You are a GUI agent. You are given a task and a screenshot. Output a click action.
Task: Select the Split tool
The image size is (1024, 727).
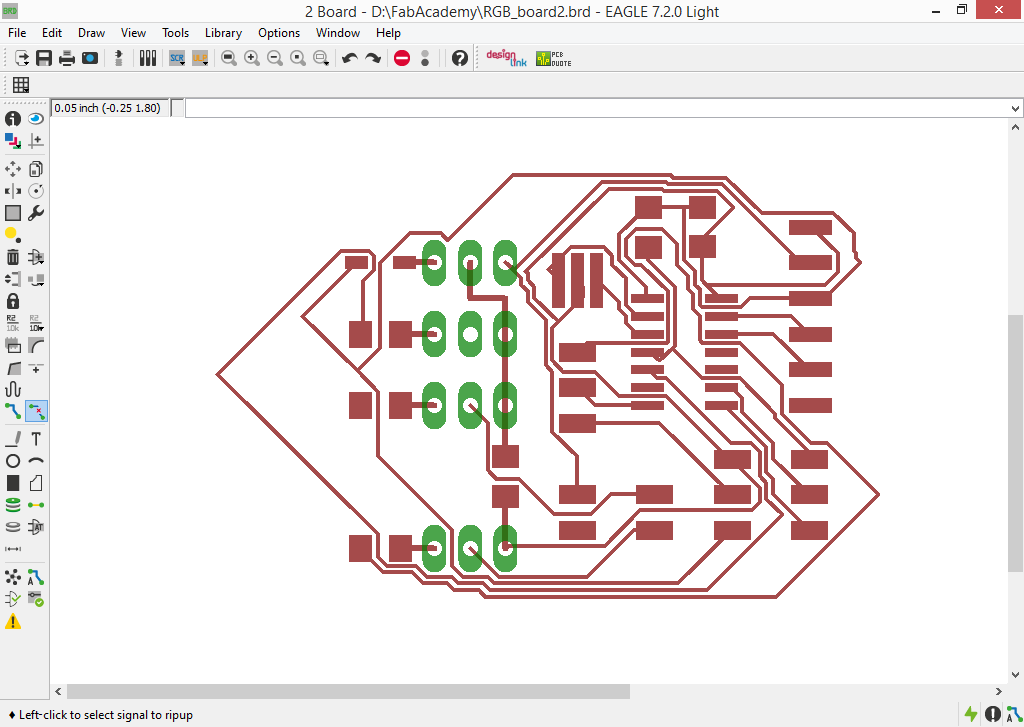[x=12, y=368]
